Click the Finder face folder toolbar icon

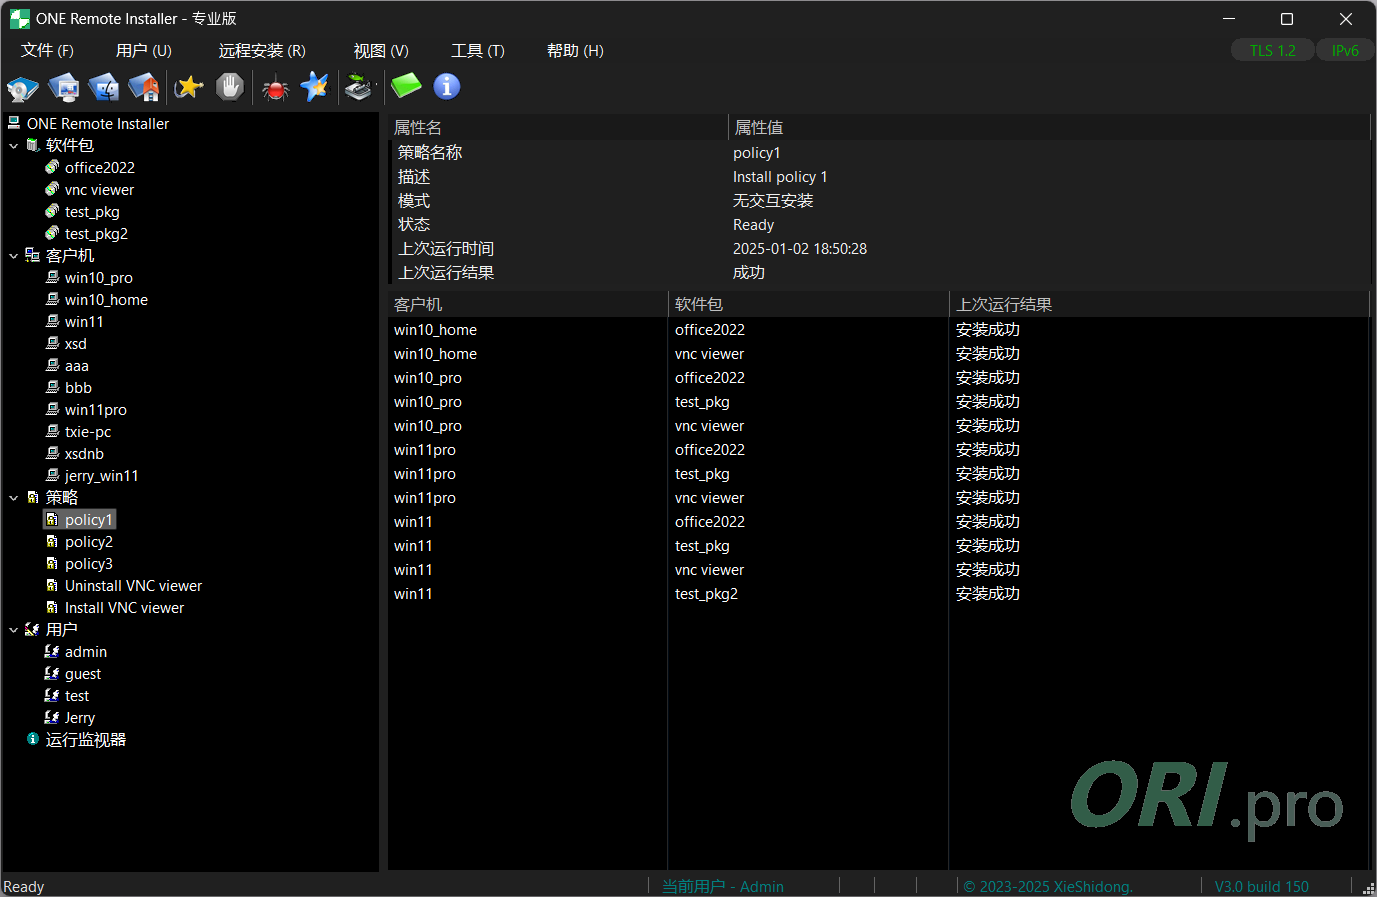point(104,87)
